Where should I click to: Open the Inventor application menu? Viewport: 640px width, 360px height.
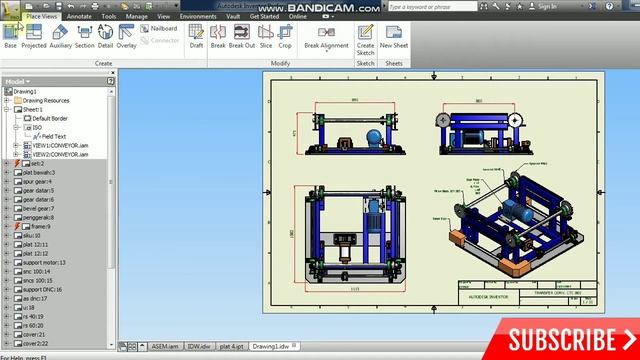[x=10, y=10]
